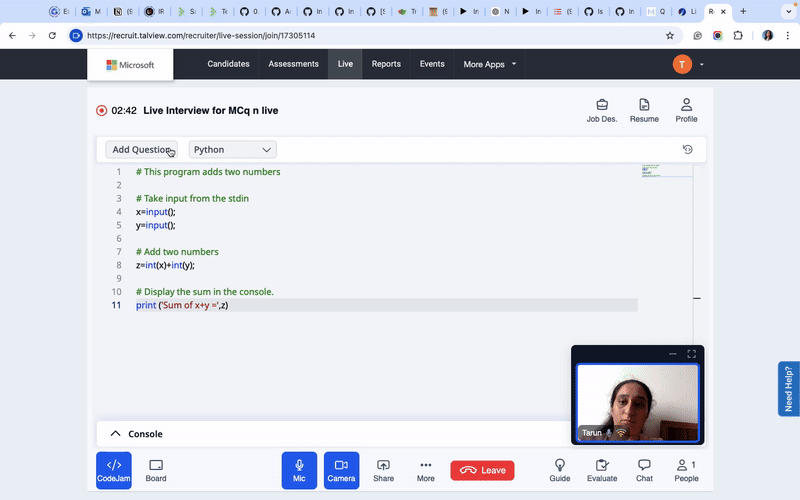Image resolution: width=800 pixels, height=500 pixels.
Task: Click the recording indicator icon
Action: click(102, 110)
